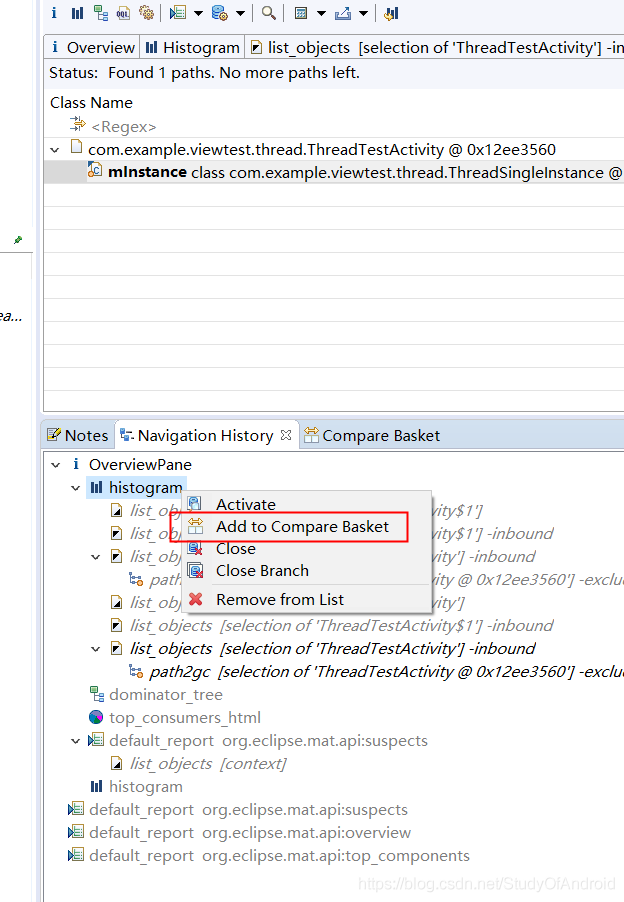Screen dimensions: 624x902
Task: Select the list_objects ThreadTestActivity editor tab
Action: (x=436, y=47)
